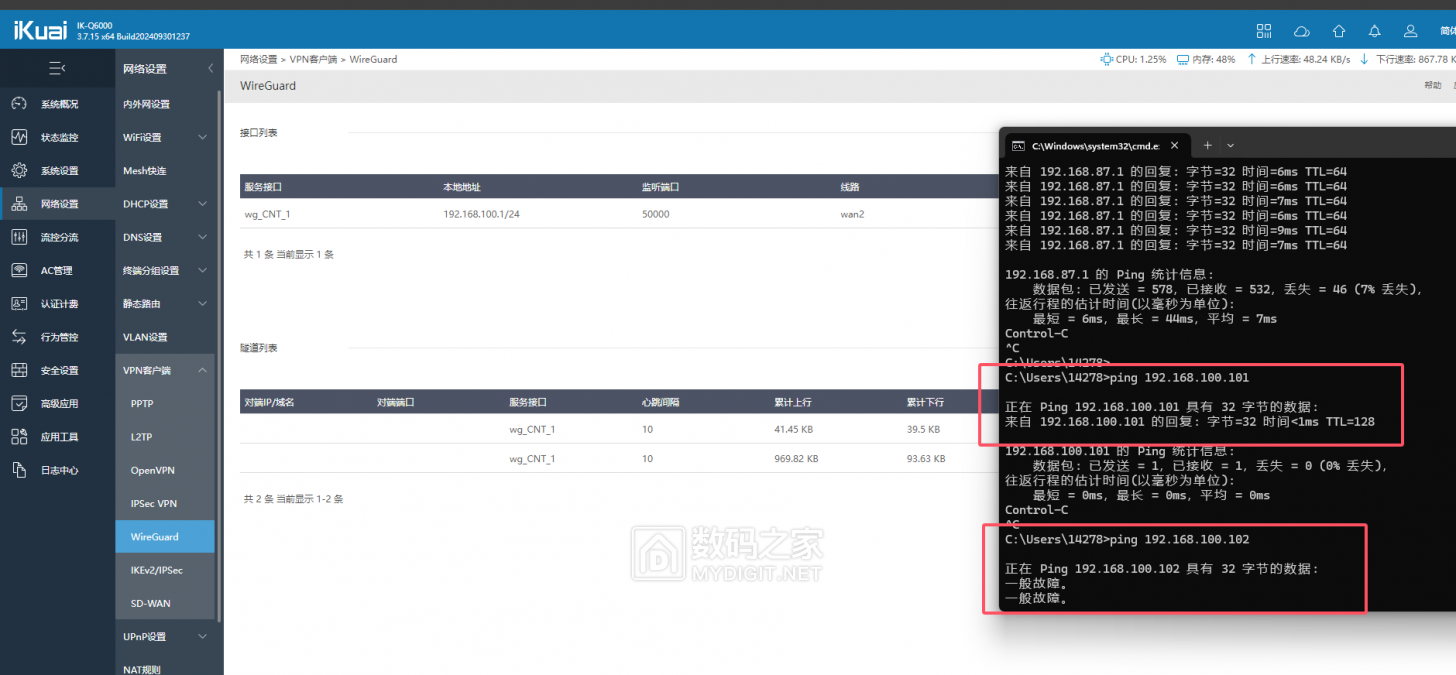This screenshot has width=1456, height=675.
Task: Click the home icon in top bar
Action: [1338, 31]
